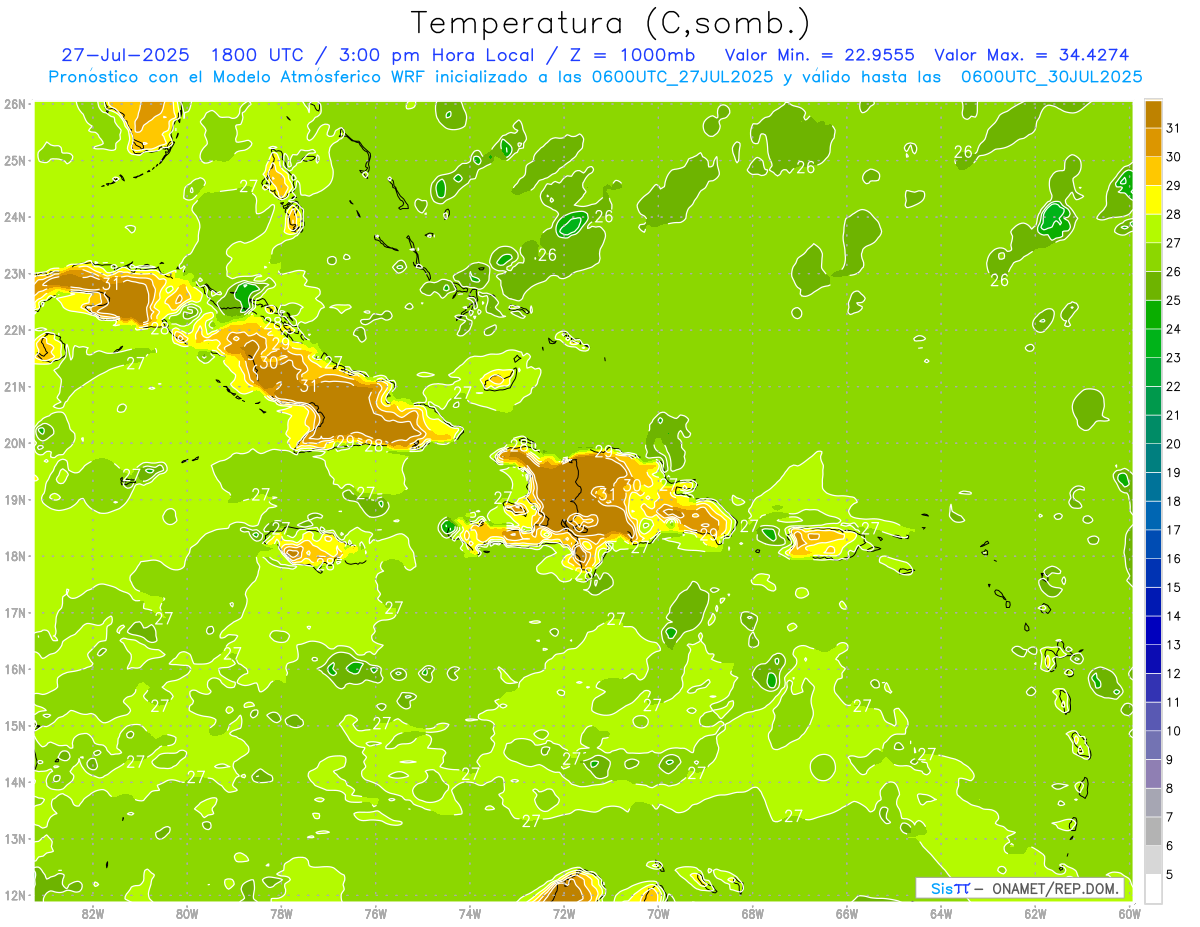1200x927 pixels.
Task: Click the "60W" longitude axis label
Action: point(1129,912)
